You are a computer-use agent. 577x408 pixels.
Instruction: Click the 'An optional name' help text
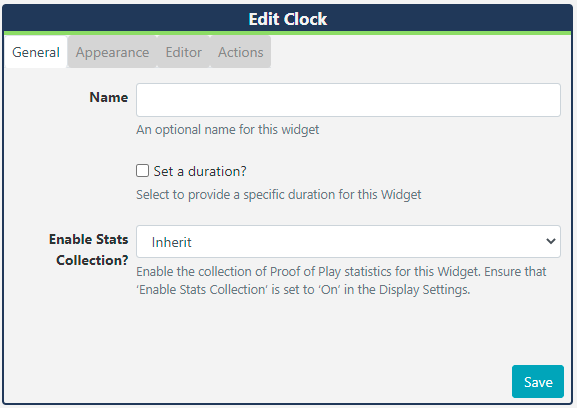point(227,130)
